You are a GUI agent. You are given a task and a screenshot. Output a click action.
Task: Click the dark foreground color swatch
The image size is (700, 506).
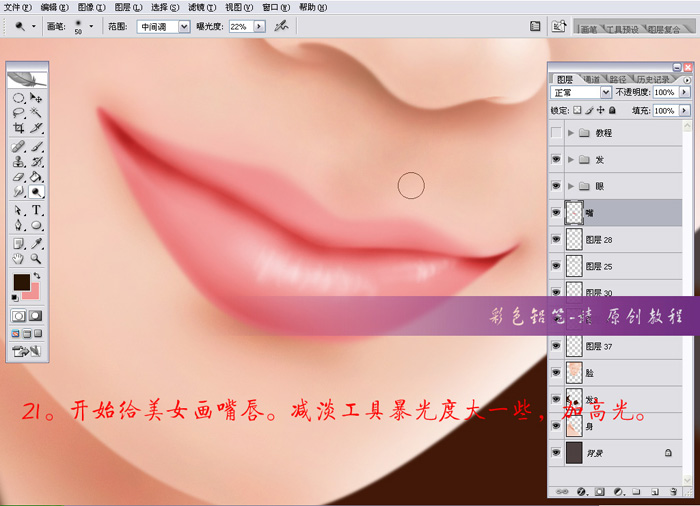pyautogui.click(x=21, y=282)
